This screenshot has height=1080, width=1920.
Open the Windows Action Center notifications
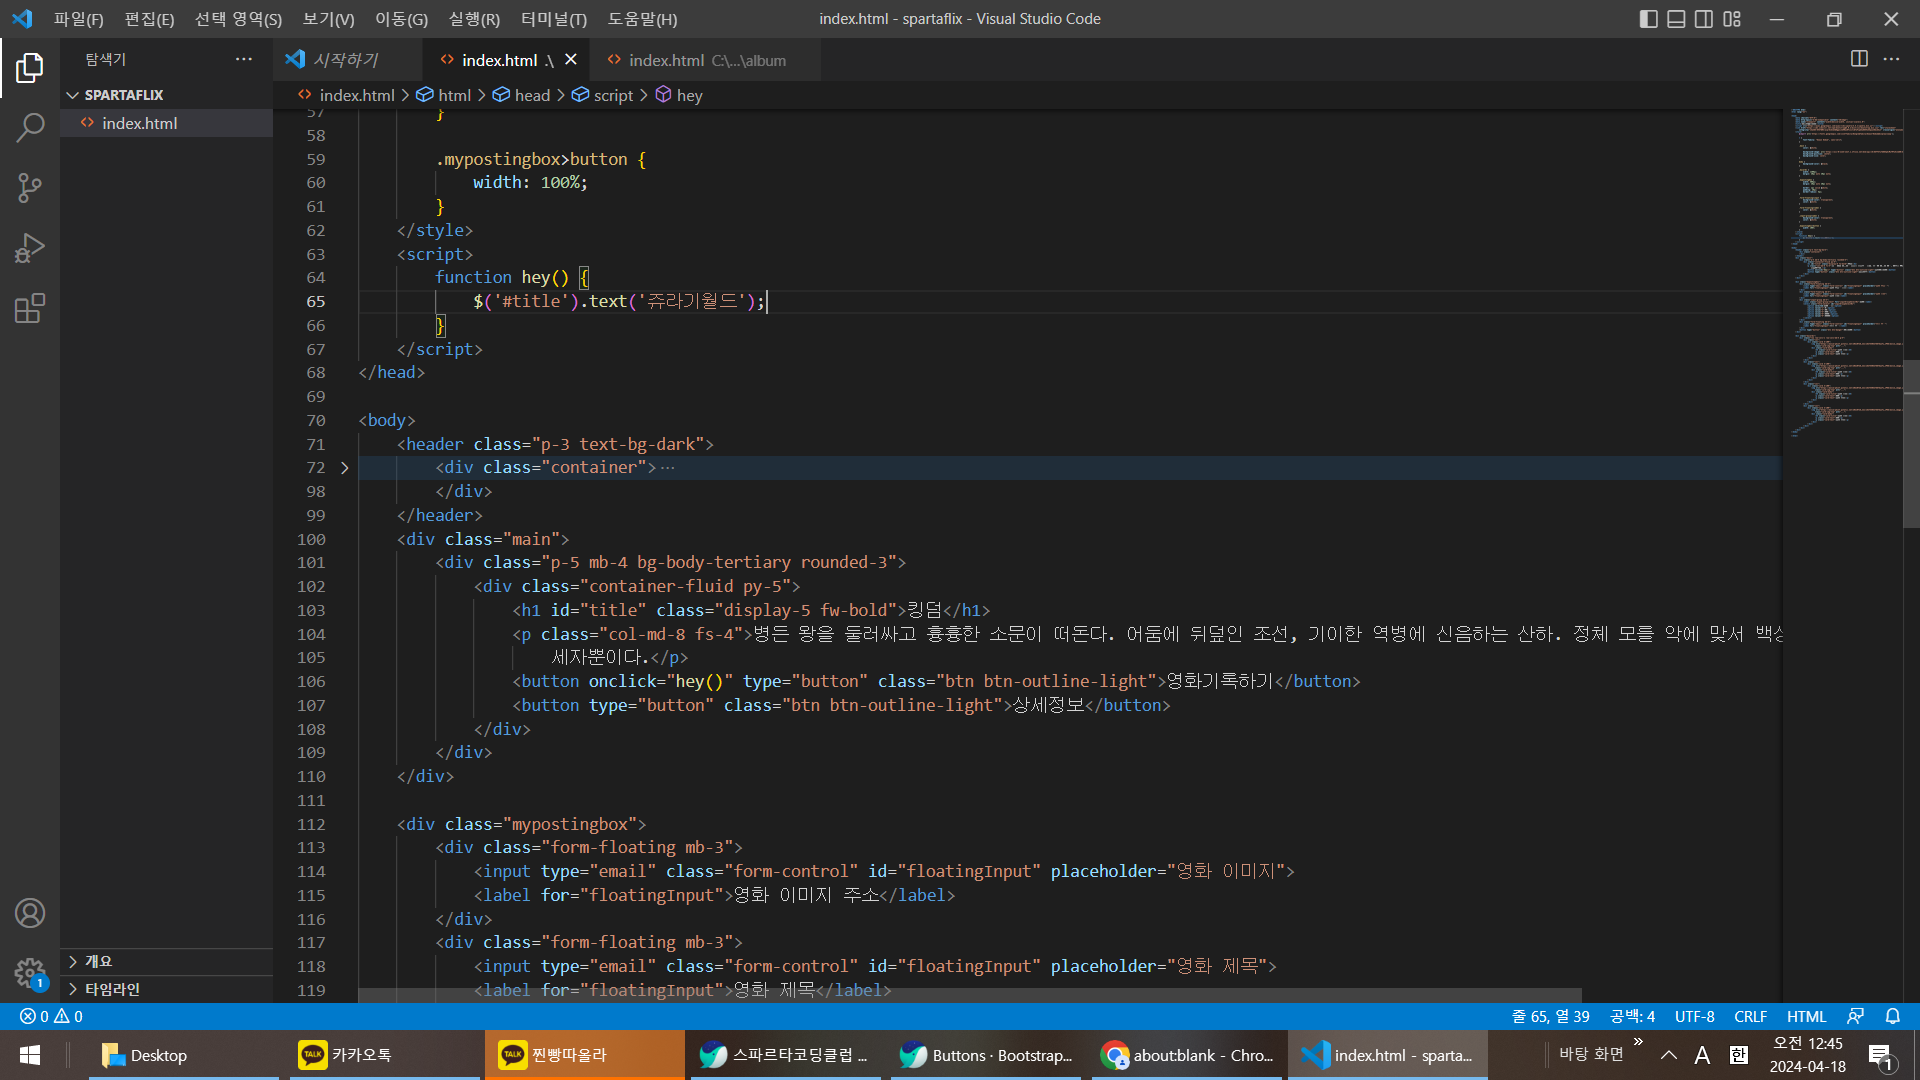pyautogui.click(x=1880, y=1056)
